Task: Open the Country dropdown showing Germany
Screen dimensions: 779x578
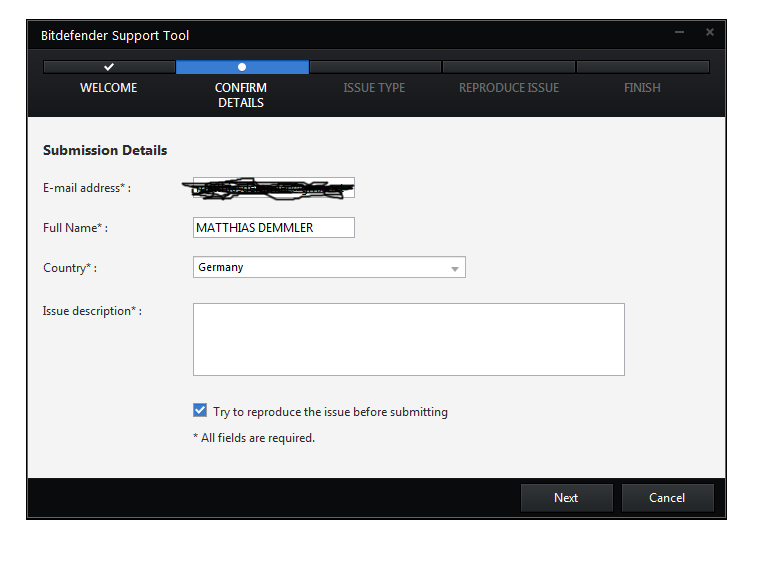Action: pos(329,267)
